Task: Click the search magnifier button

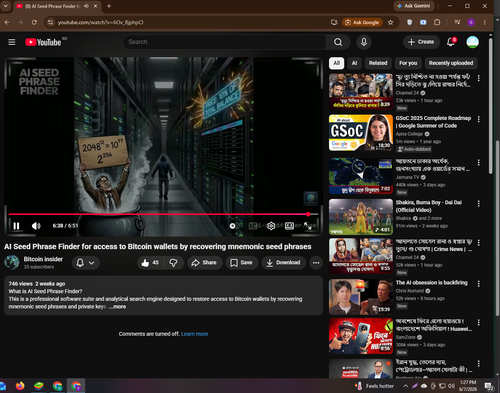Action: [x=338, y=42]
